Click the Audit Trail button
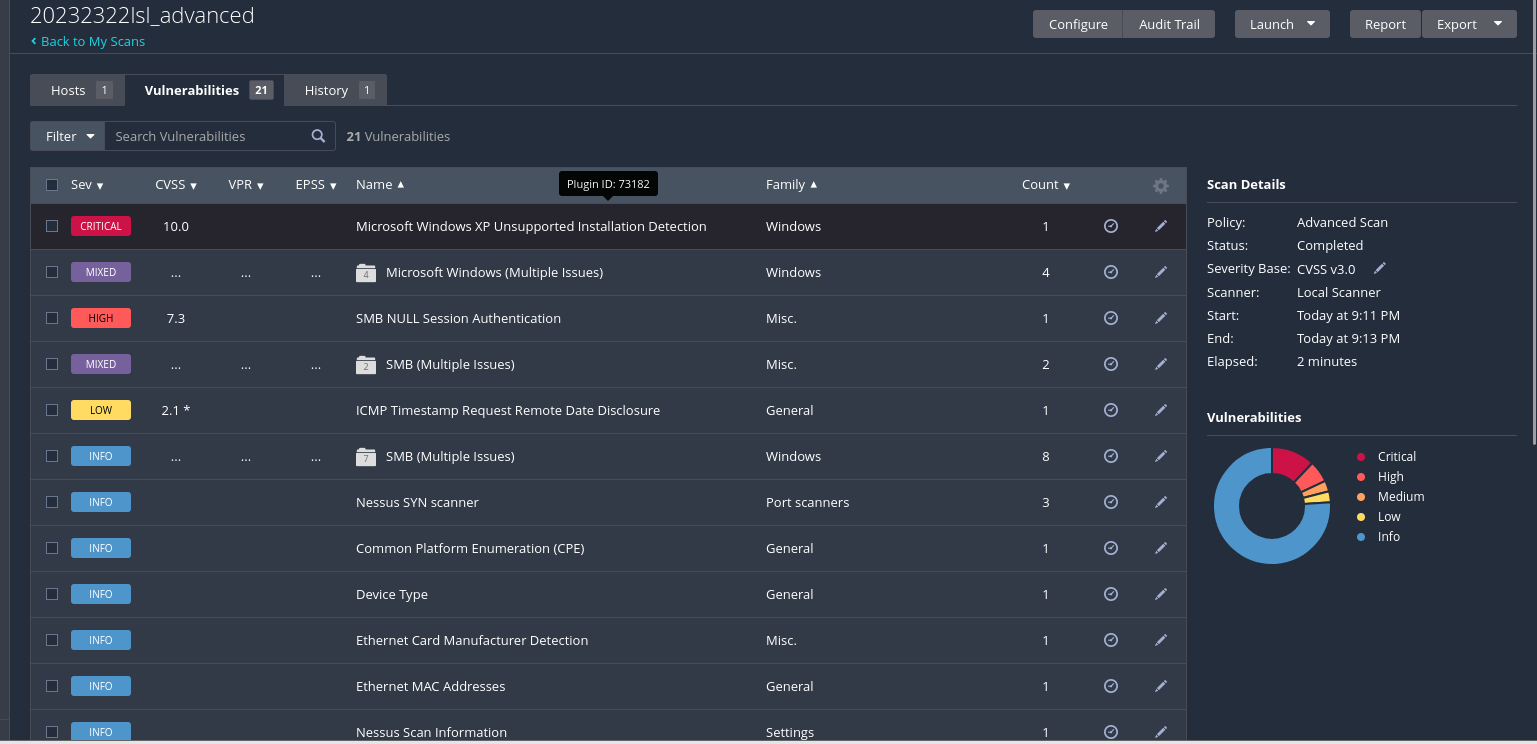This screenshot has height=744, width=1537. [1169, 24]
